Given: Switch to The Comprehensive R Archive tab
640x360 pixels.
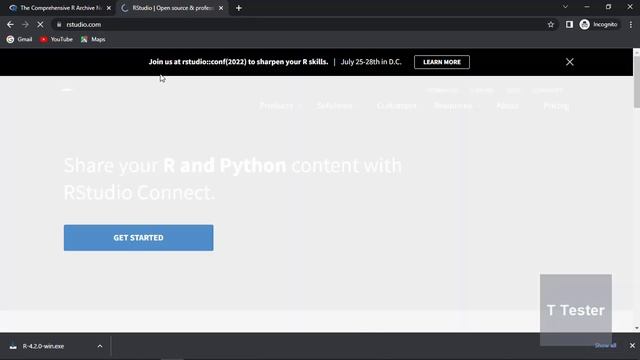Looking at the screenshot, I should (x=60, y=8).
